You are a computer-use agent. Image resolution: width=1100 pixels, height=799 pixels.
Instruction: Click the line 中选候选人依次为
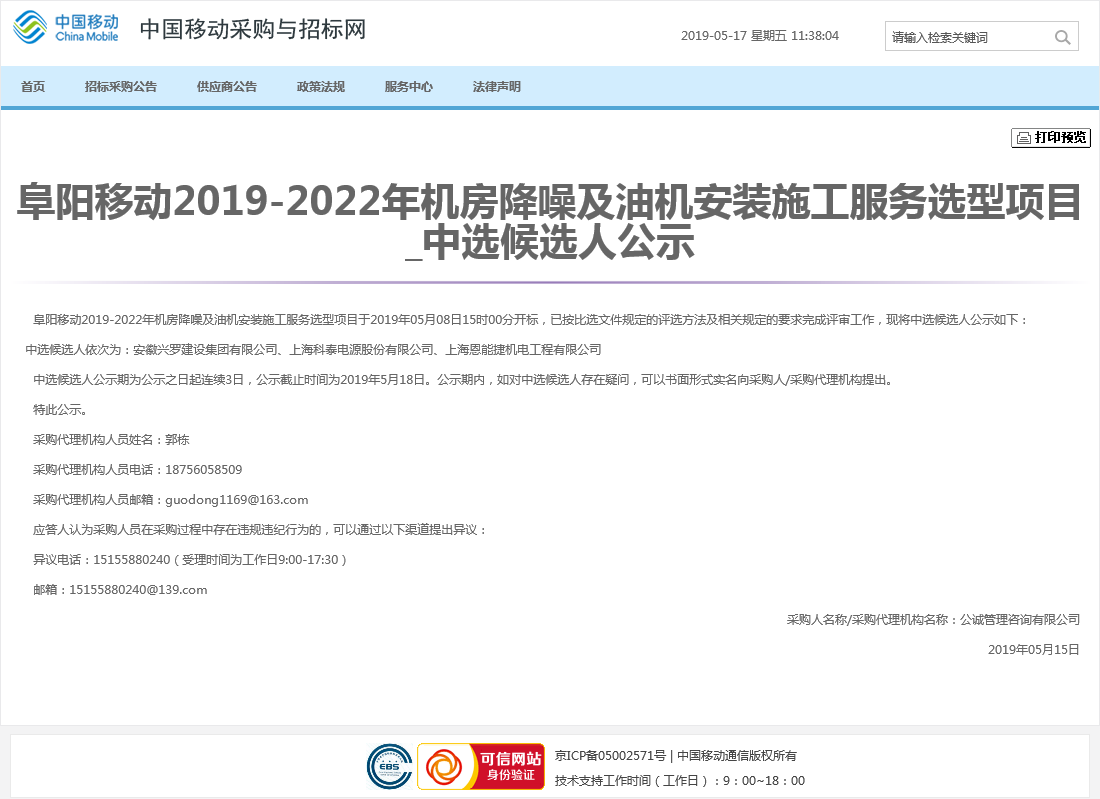tap(314, 349)
